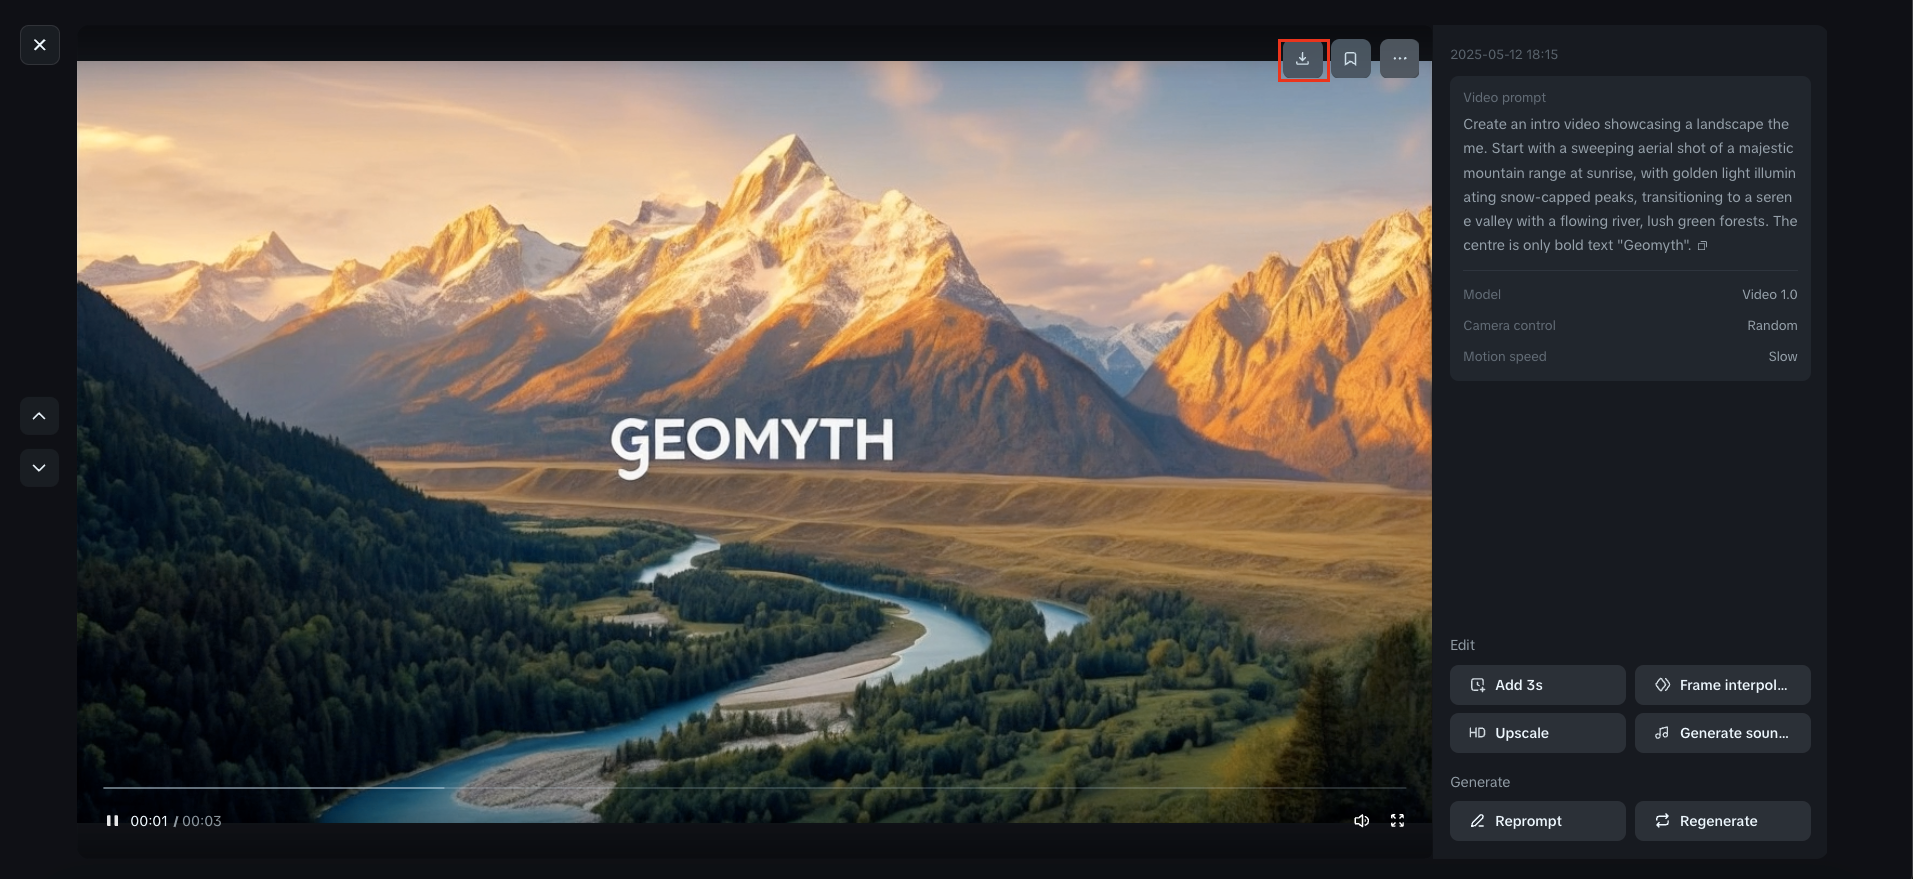Screen dimensions: 1913x879
Task: Bookmark this video
Action: (x=1351, y=59)
